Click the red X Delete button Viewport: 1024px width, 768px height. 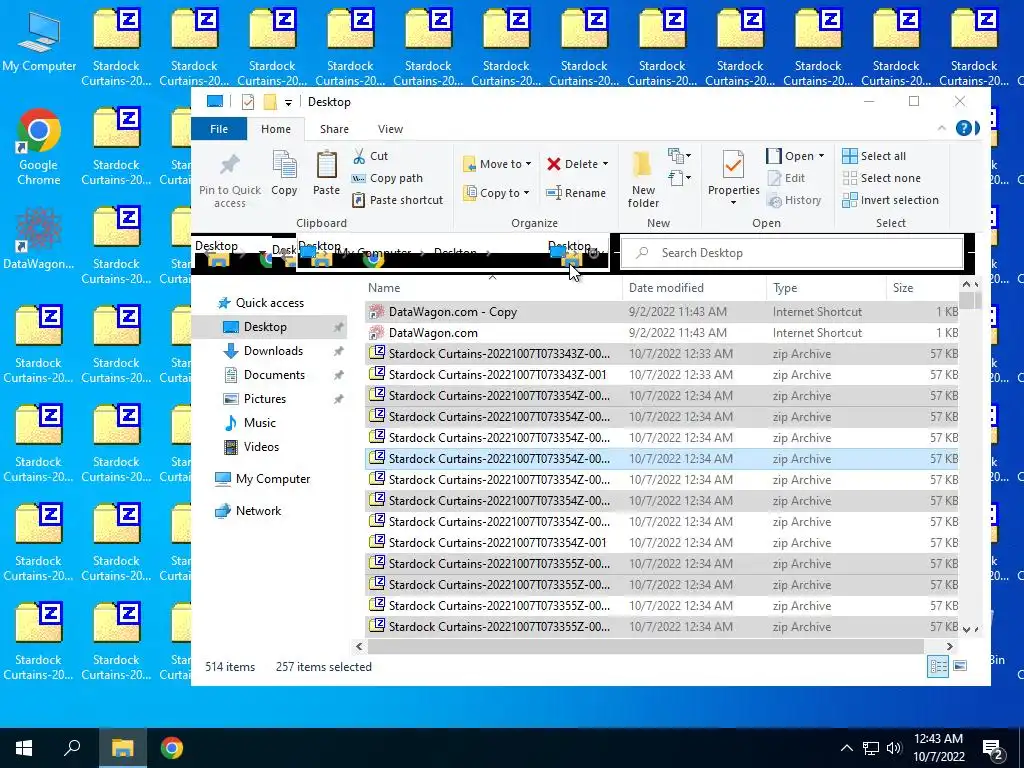(x=554, y=164)
